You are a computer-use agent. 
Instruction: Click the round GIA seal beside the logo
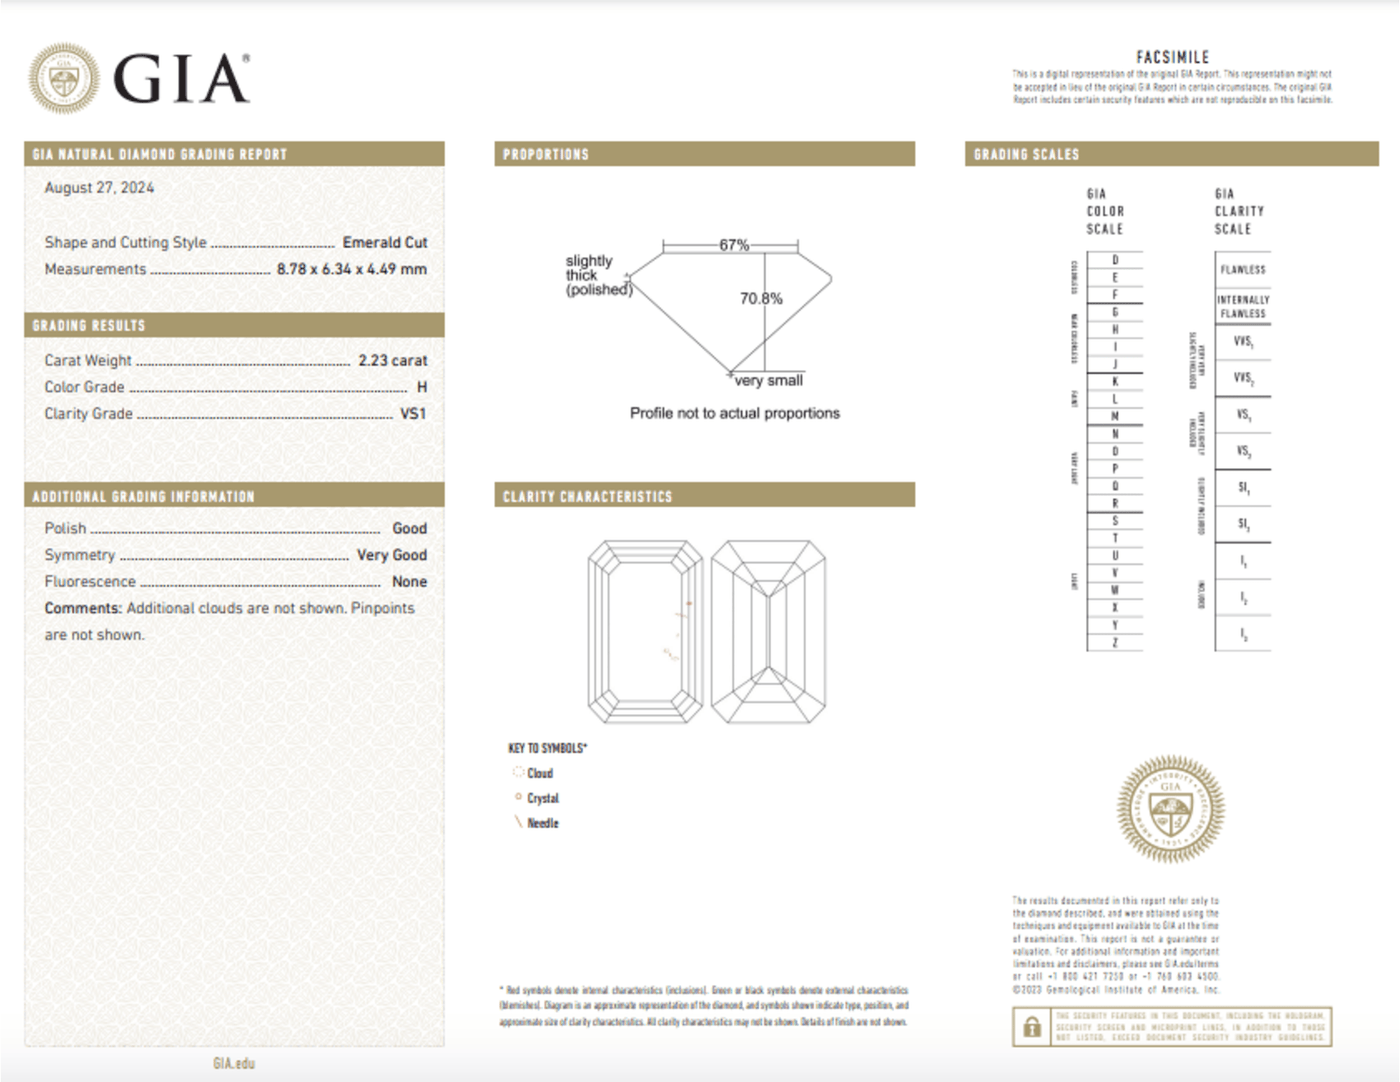click(64, 78)
